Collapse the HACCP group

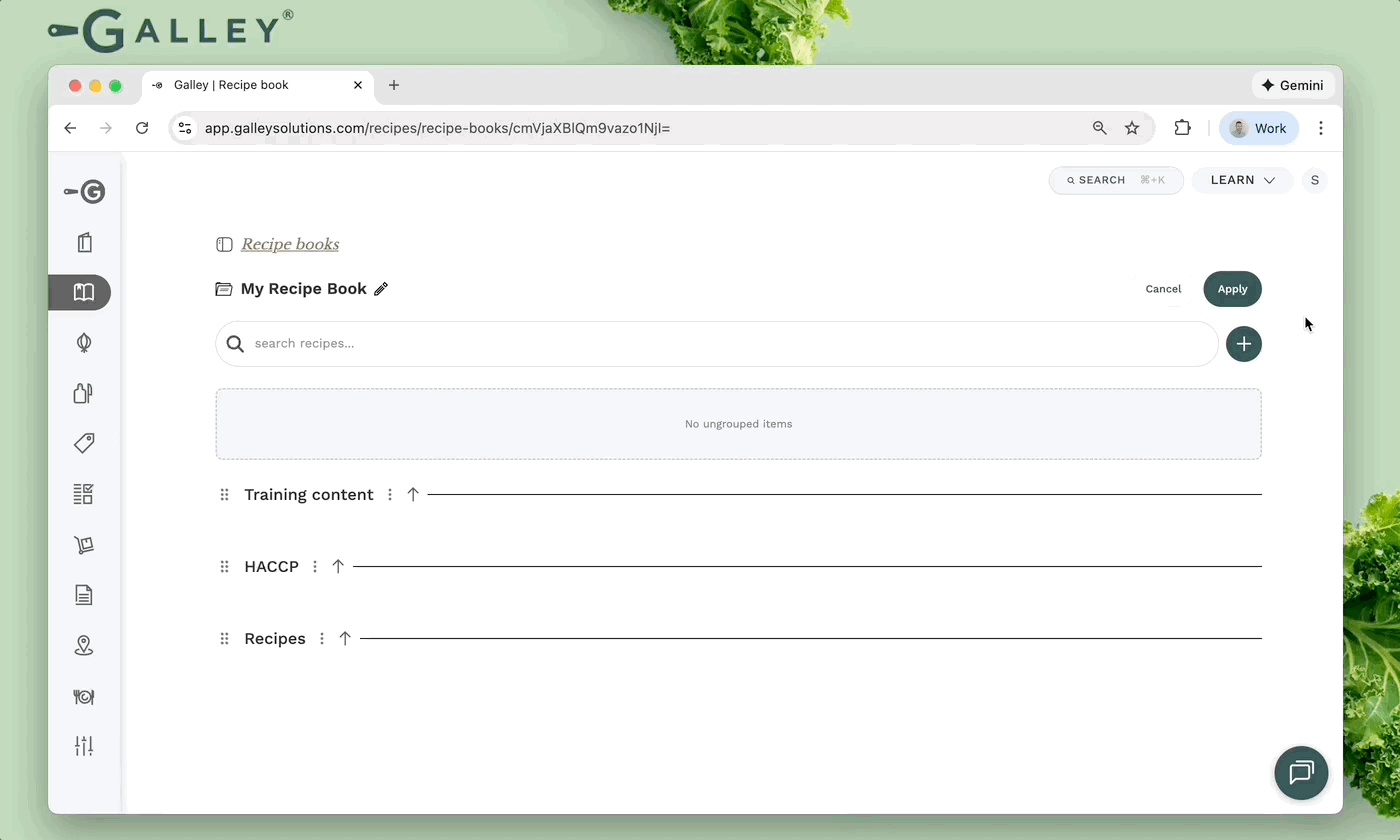click(x=338, y=566)
